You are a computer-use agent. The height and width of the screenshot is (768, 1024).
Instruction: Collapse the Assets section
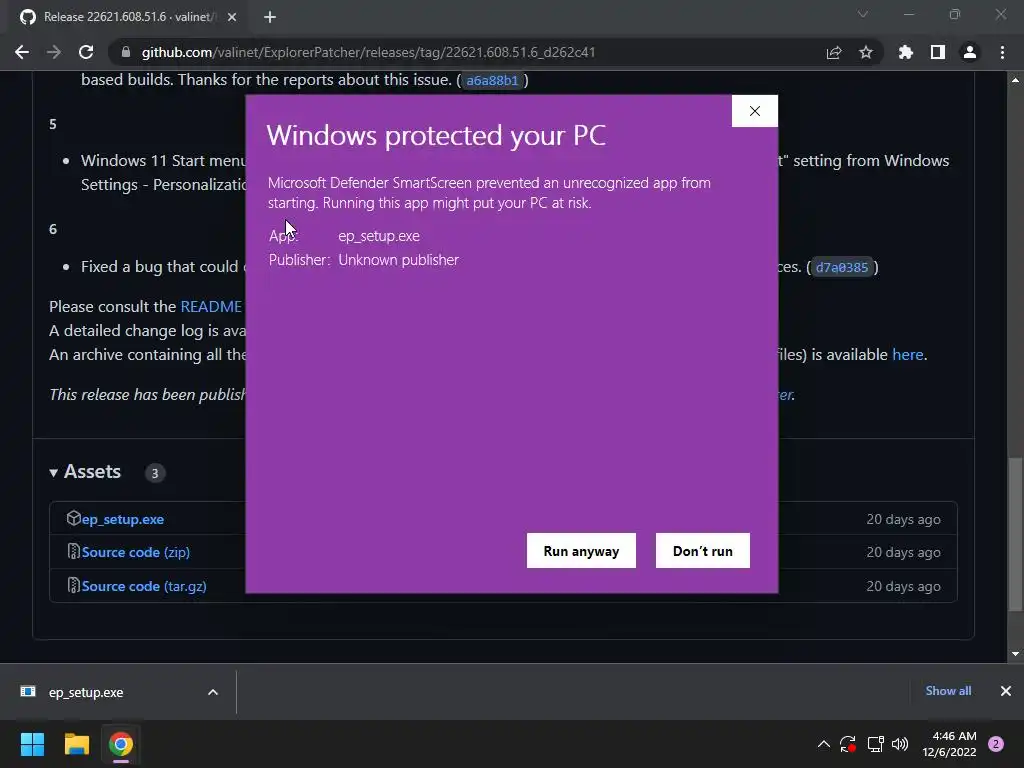(86, 472)
